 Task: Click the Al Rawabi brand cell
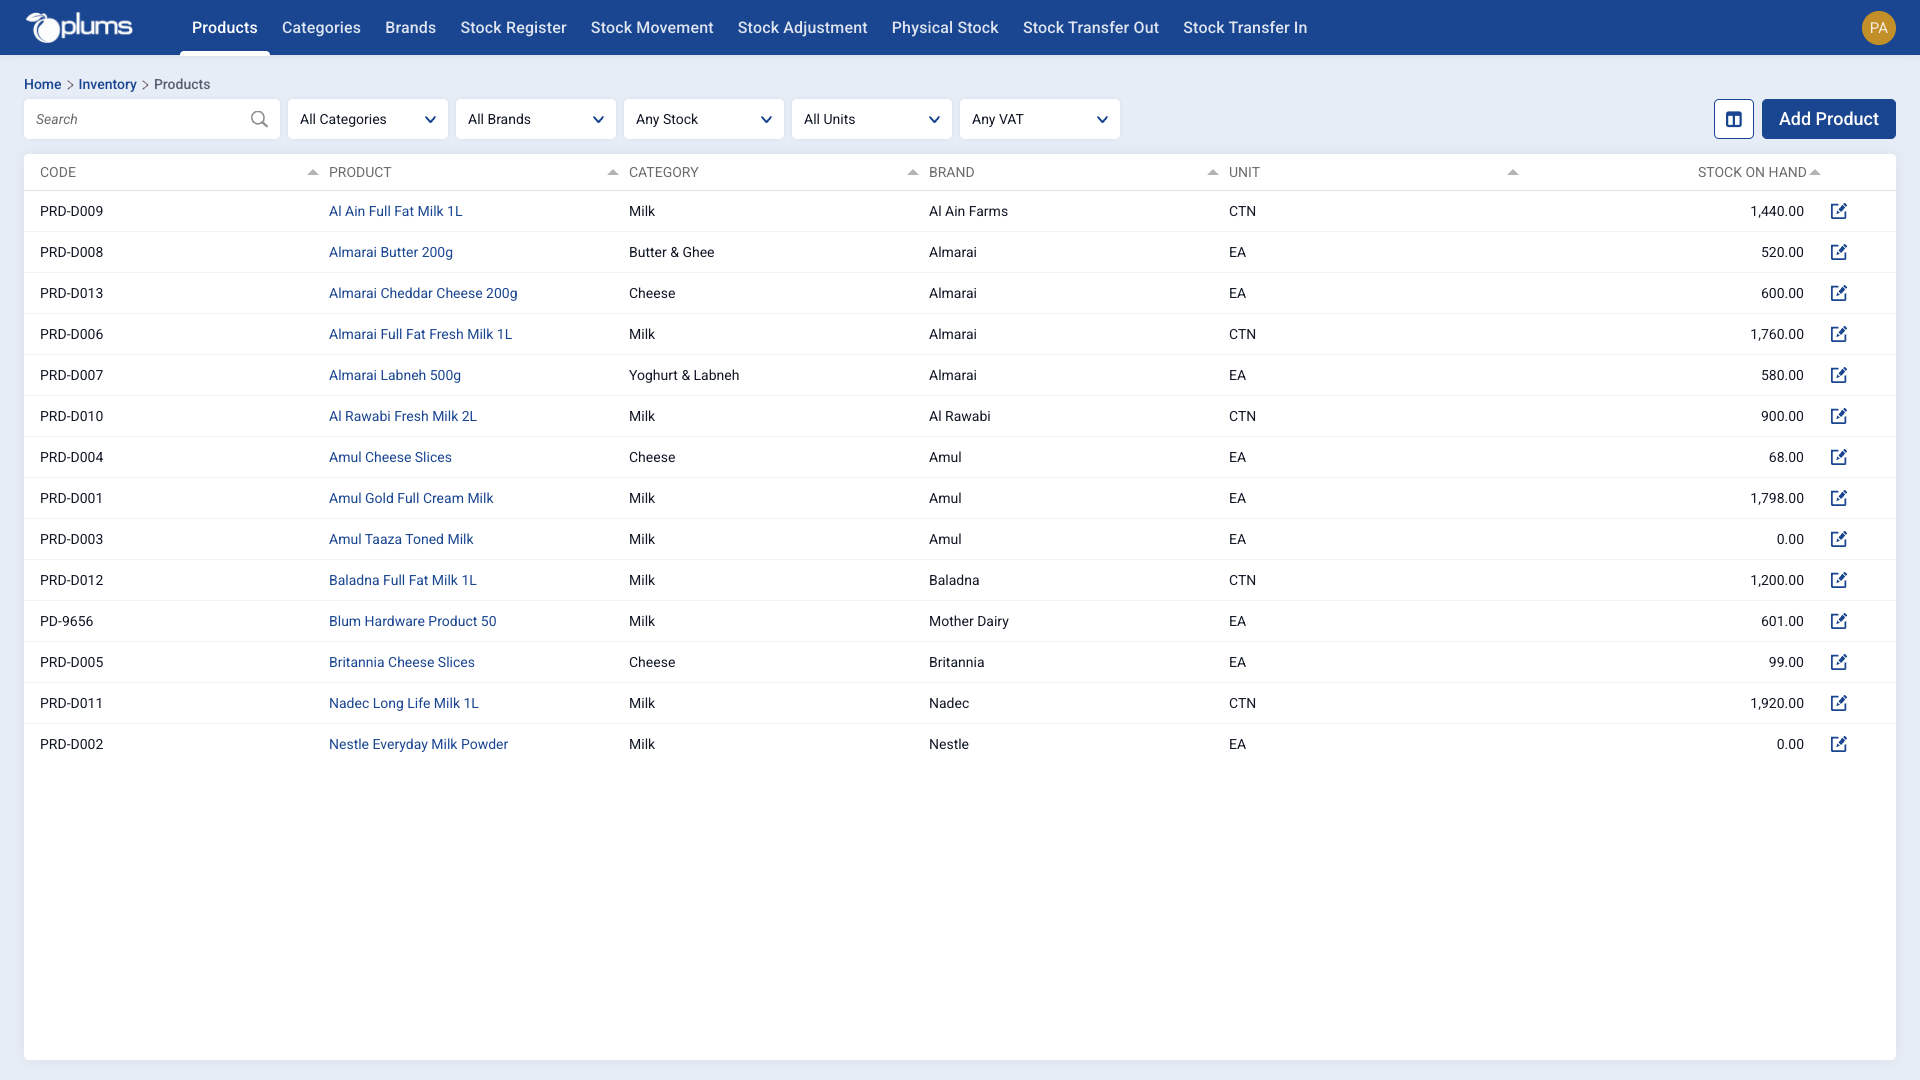pyautogui.click(x=959, y=416)
